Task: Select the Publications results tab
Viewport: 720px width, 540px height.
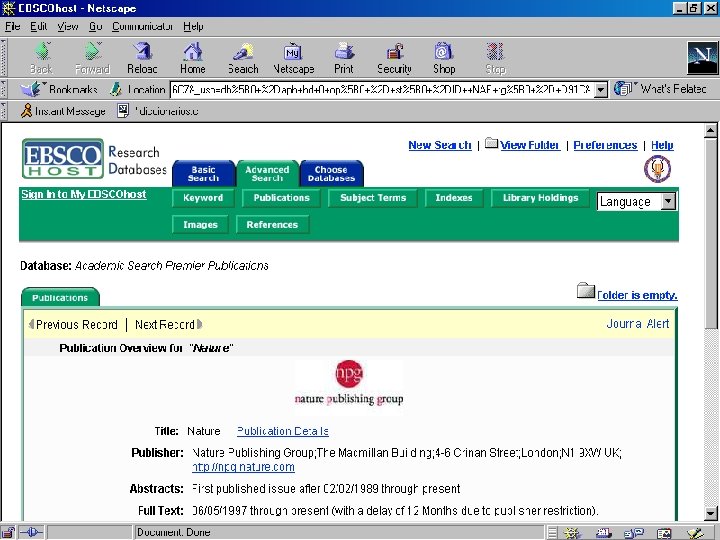Action: click(60, 298)
